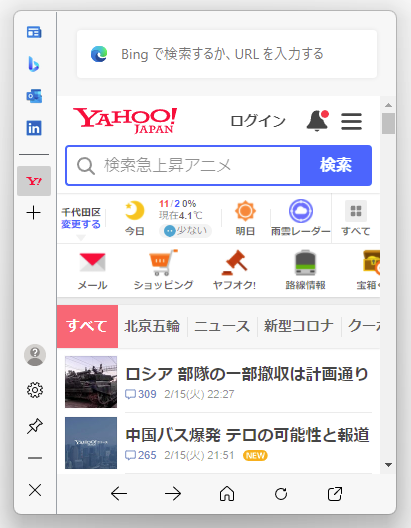Select the Yahoo! Japan sidebar site

(34, 181)
